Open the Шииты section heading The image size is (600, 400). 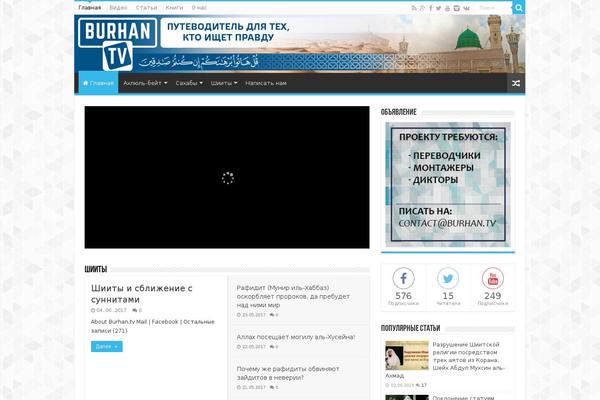96,269
